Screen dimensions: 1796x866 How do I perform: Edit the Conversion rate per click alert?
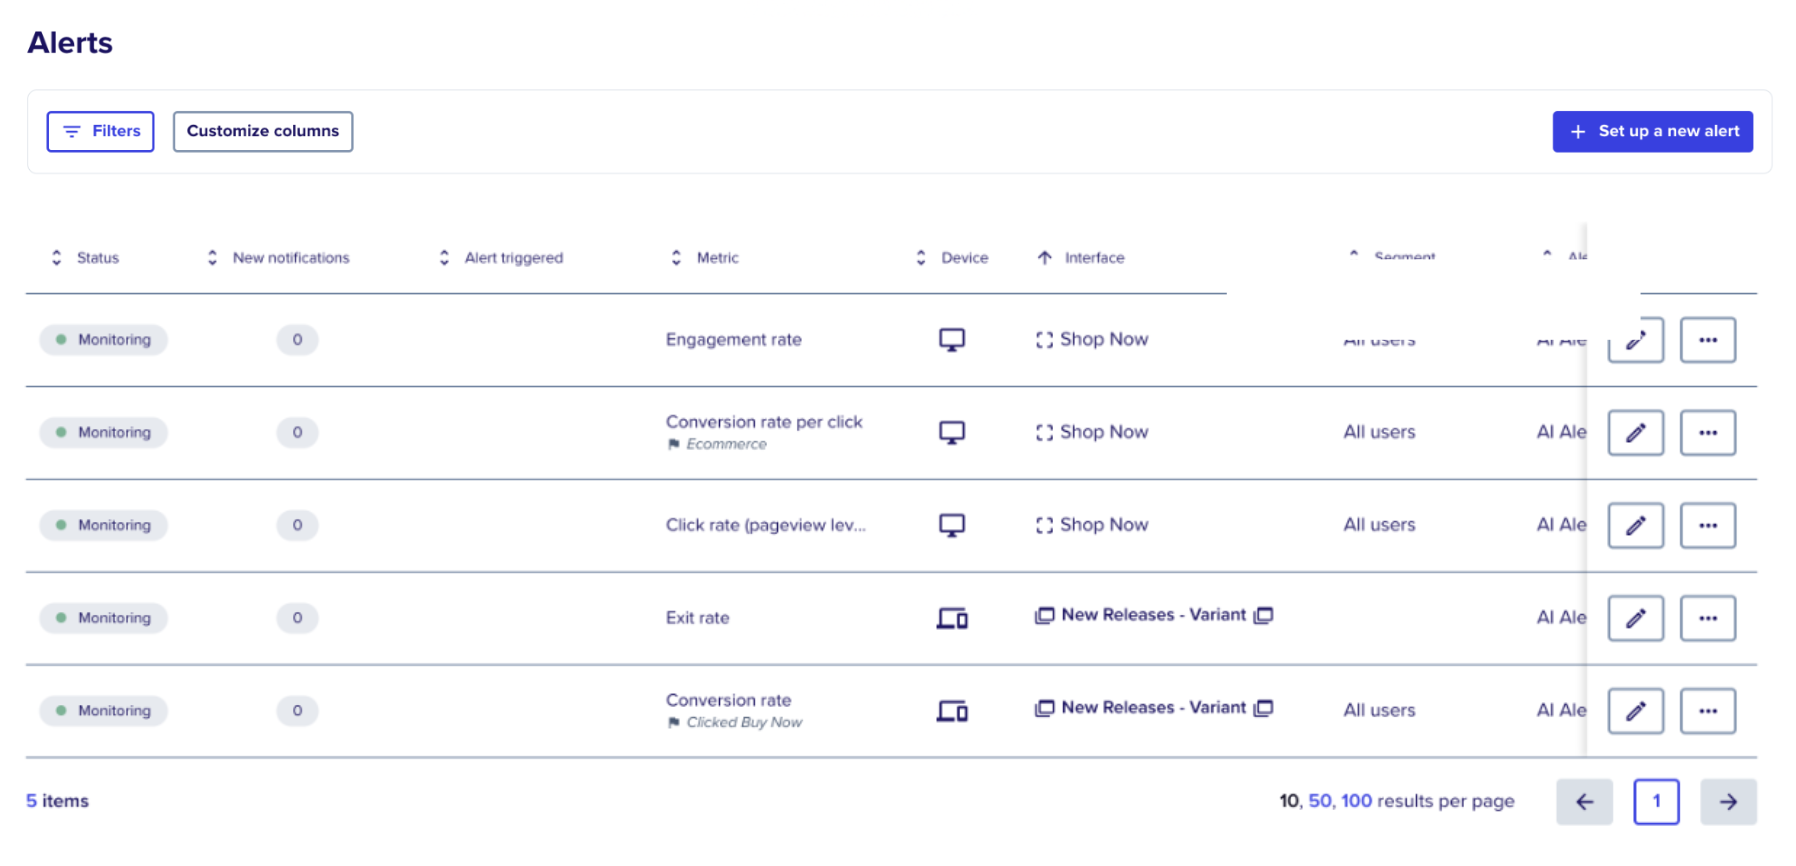point(1635,433)
